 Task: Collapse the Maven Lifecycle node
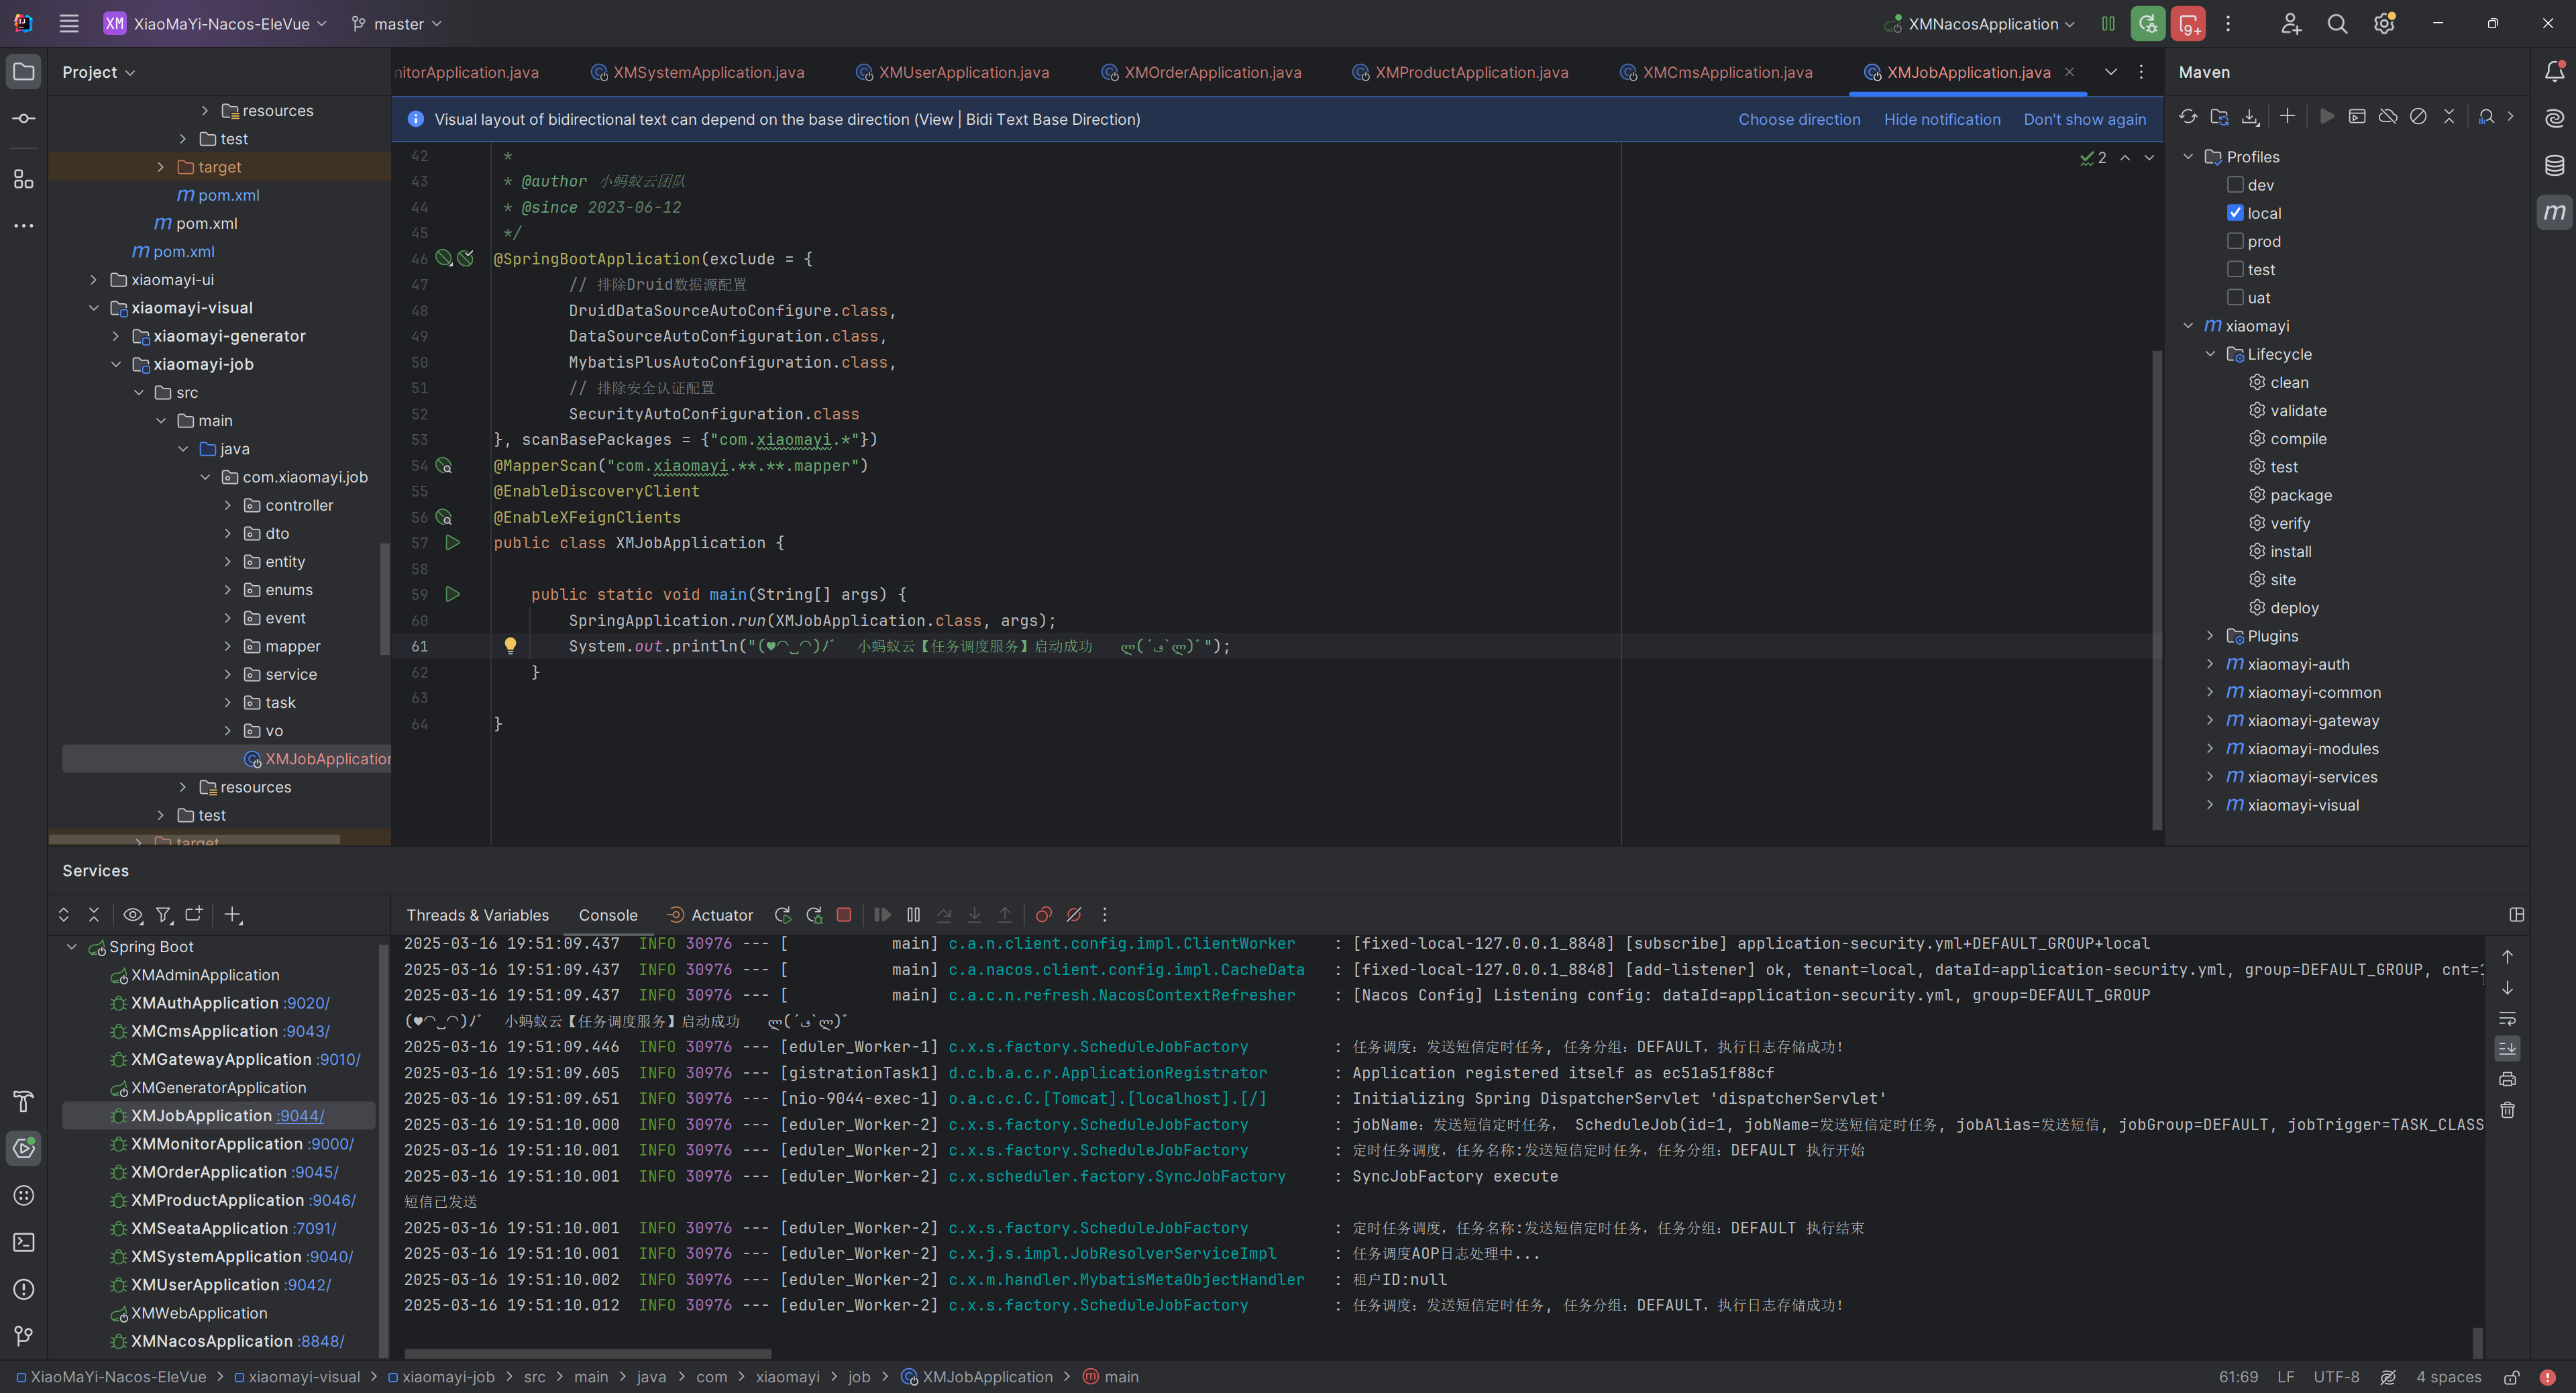coord(2210,354)
